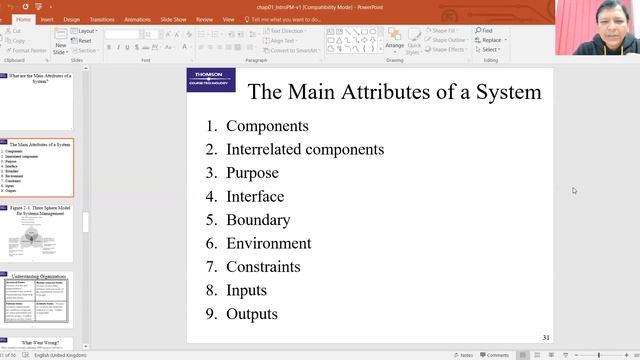The image size is (640, 360).
Task: Open the Transitions ribbon tab
Action: point(102,19)
